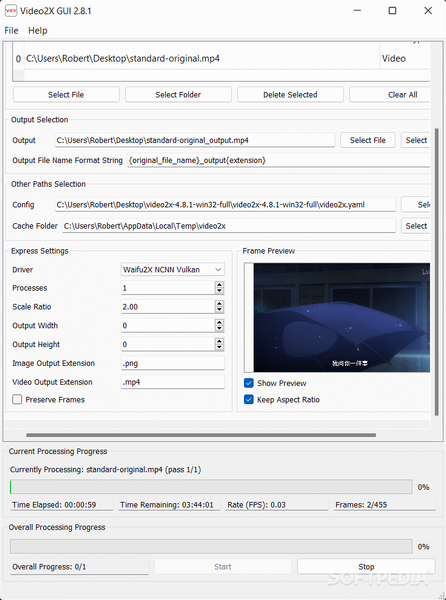Disable Keep Aspect Ratio checkbox
The width and height of the screenshot is (446, 600).
(249, 399)
